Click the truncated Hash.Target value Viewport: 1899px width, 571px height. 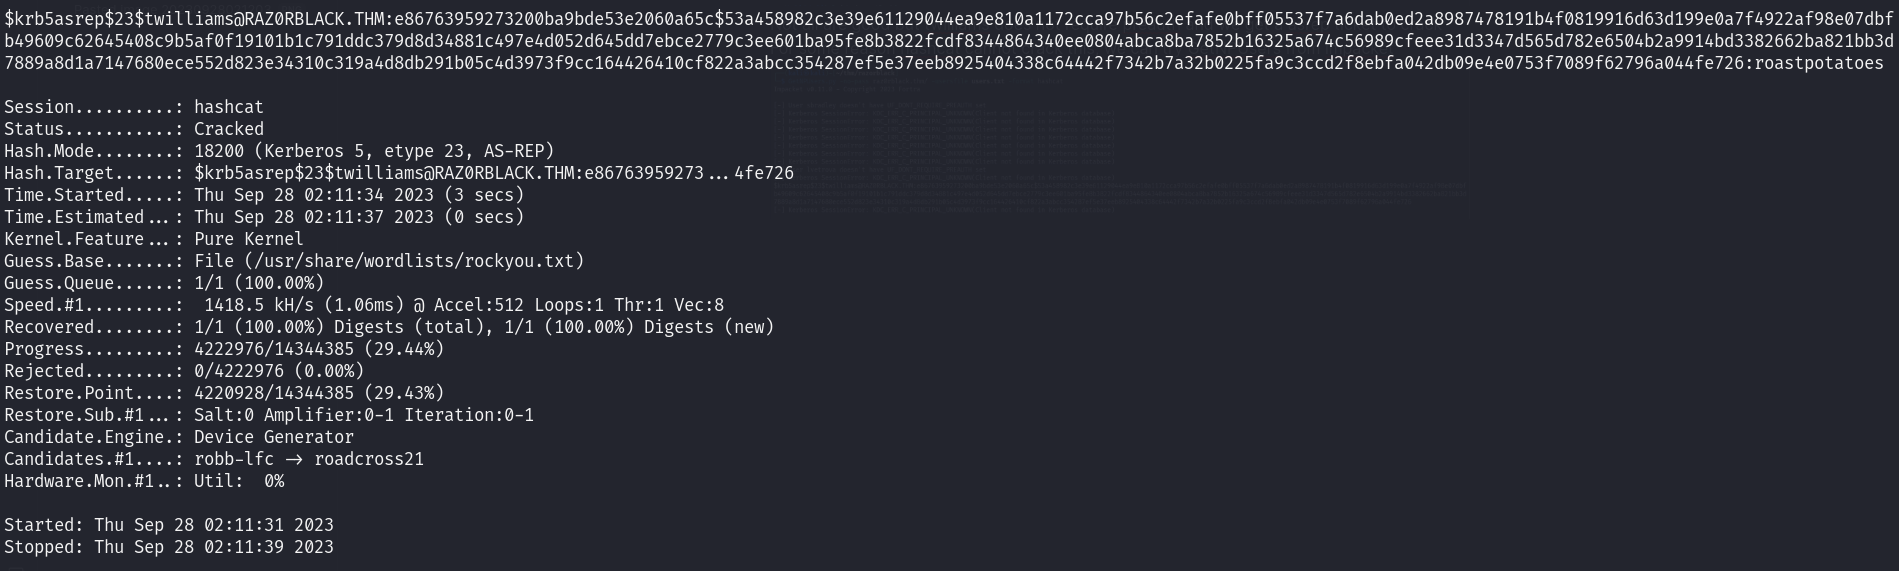[493, 173]
